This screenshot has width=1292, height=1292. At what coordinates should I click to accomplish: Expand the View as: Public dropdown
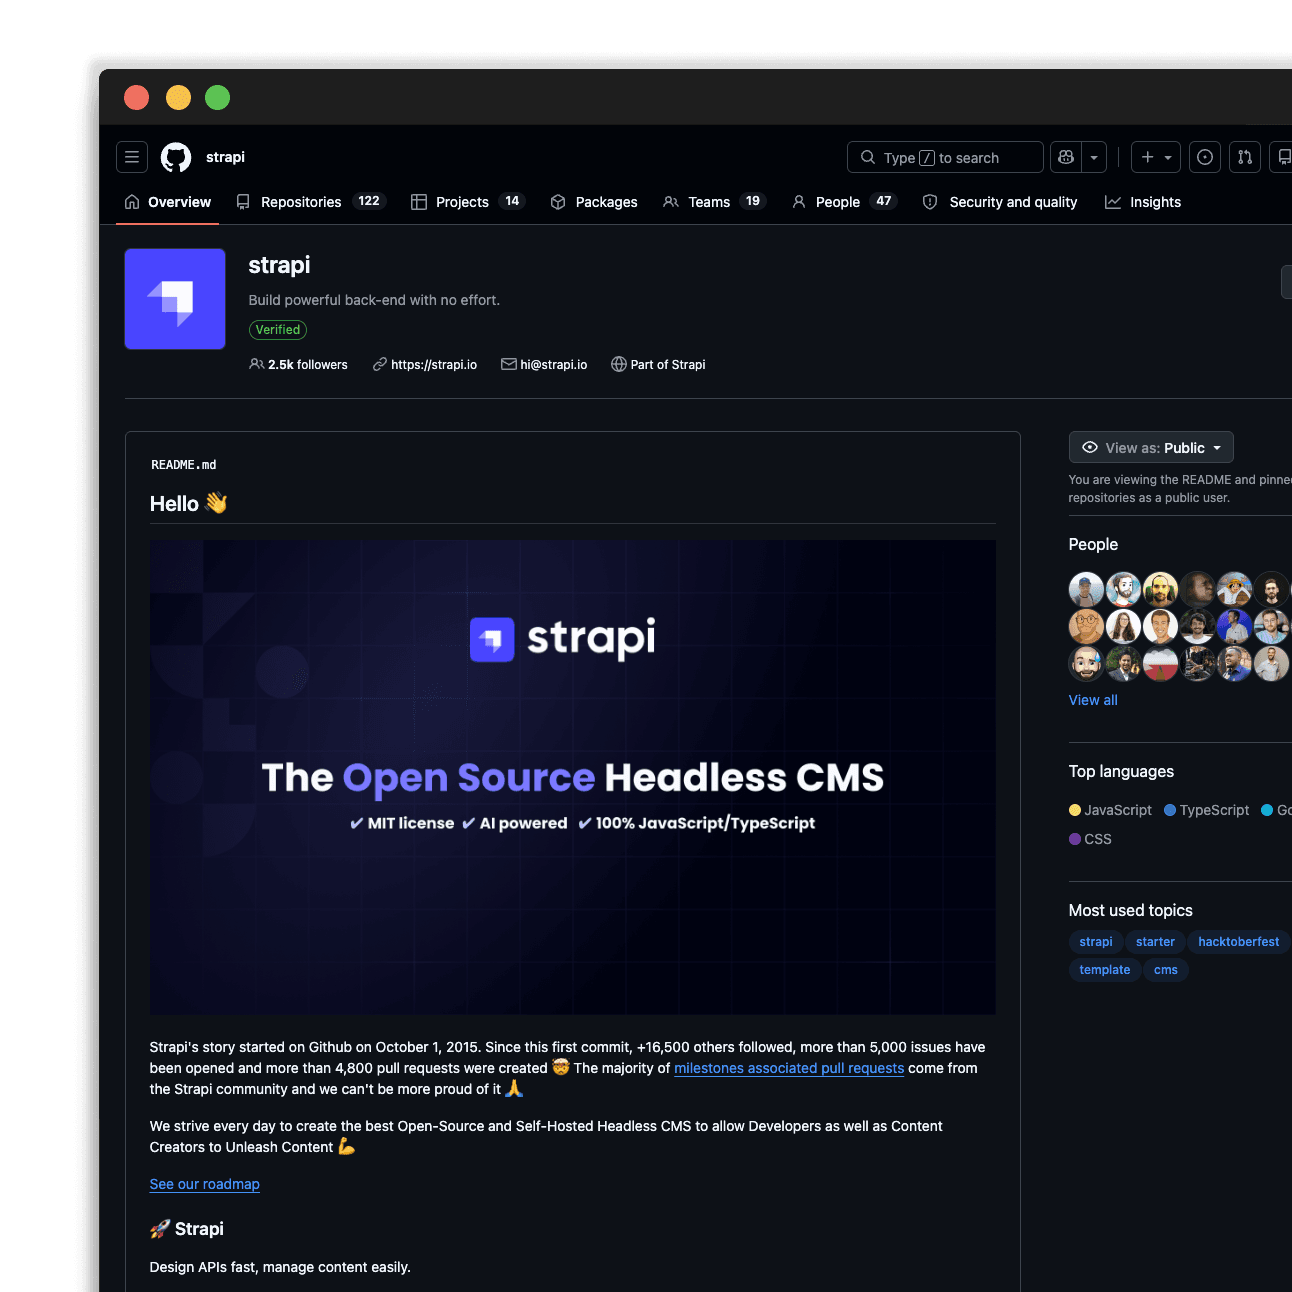point(1151,448)
